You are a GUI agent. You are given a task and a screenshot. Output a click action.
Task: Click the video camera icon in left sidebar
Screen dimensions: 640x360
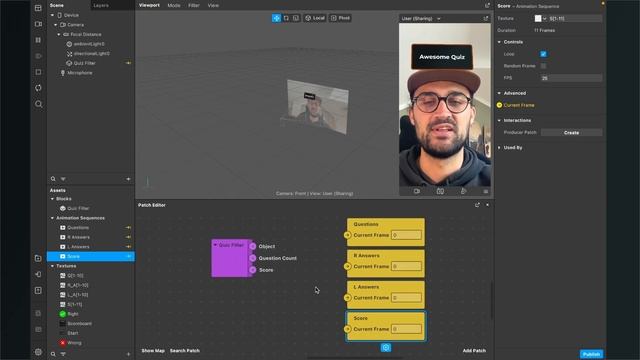click(38, 24)
